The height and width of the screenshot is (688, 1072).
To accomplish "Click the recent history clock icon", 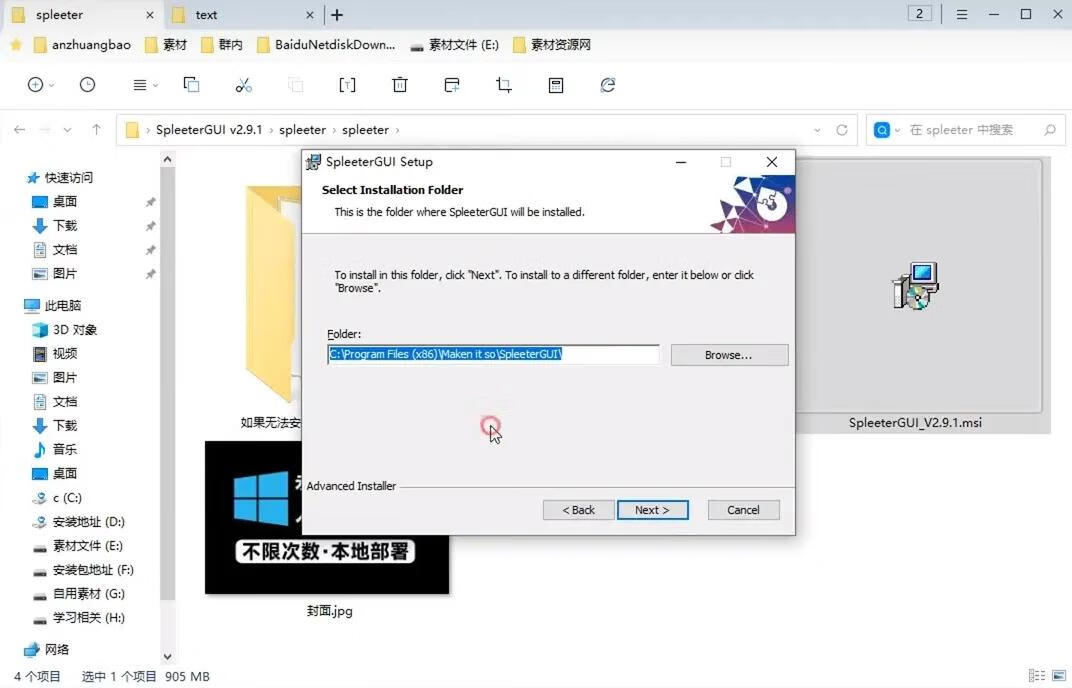I will (87, 85).
